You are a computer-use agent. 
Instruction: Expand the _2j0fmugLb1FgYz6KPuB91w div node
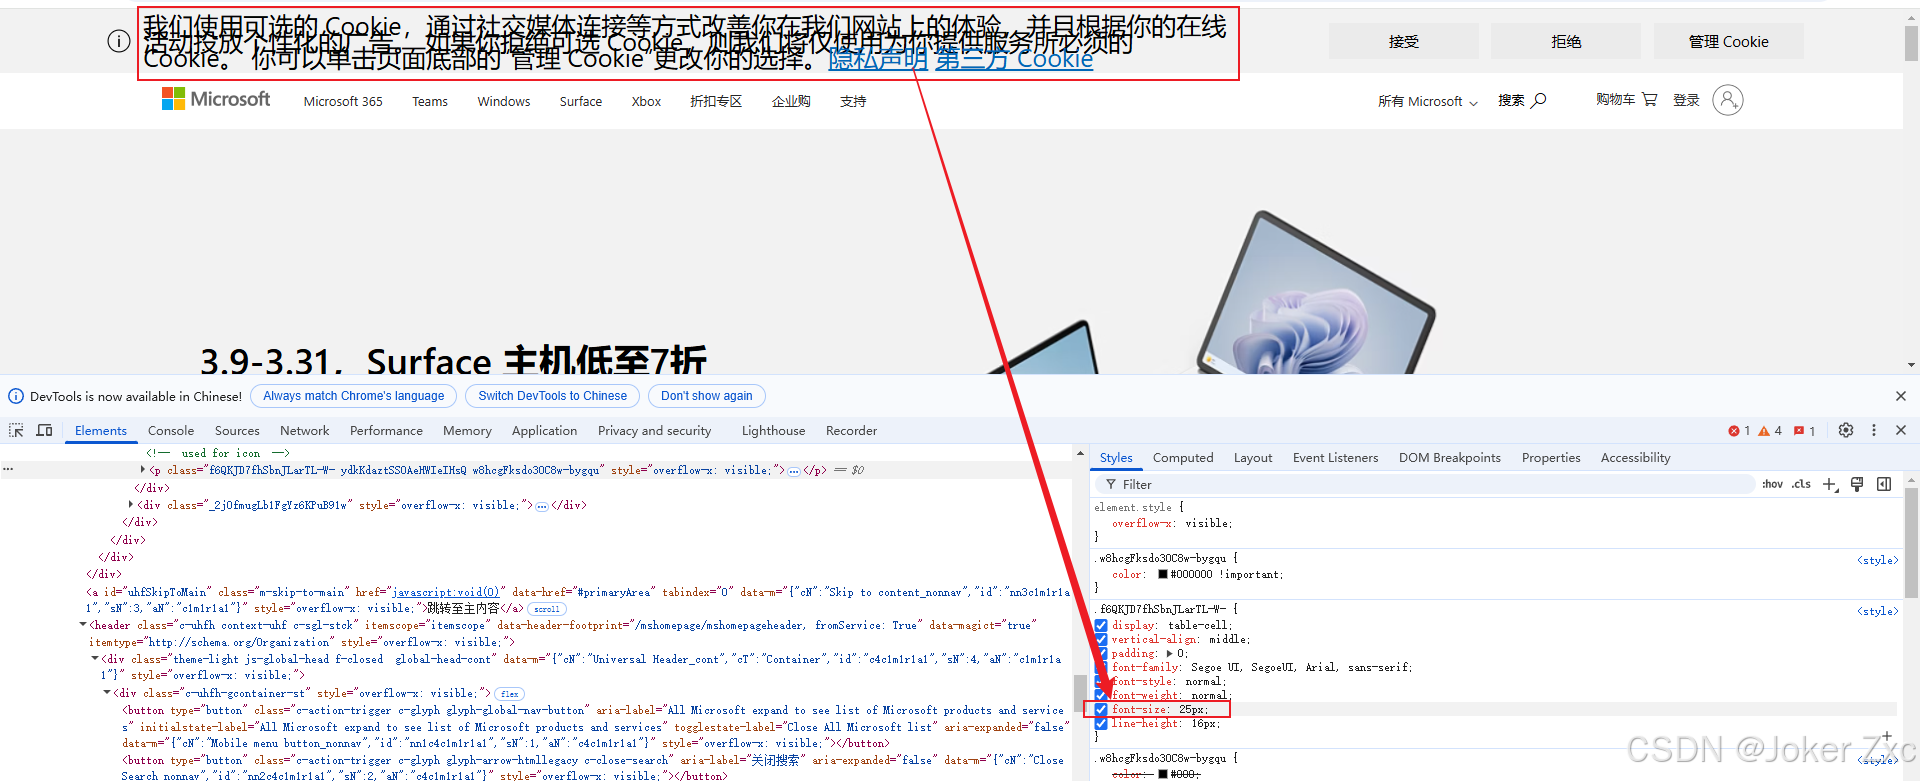(x=131, y=505)
